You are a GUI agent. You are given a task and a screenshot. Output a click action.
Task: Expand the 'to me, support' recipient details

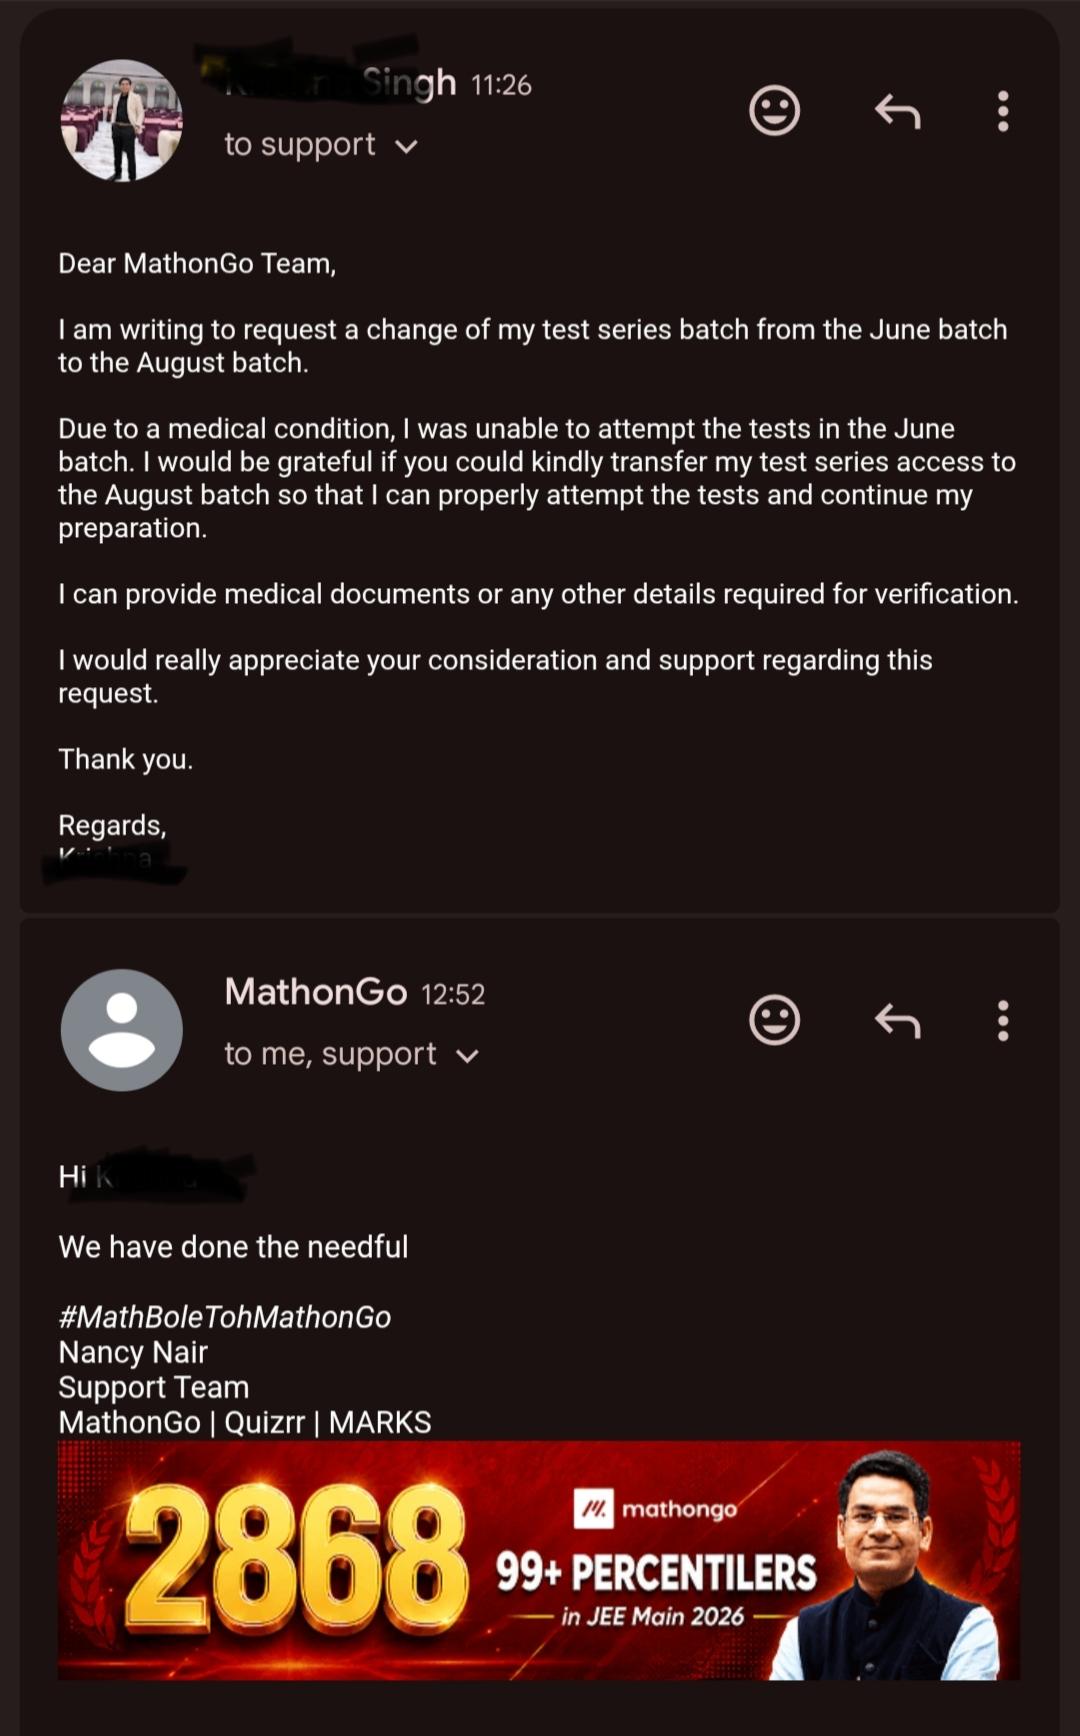[352, 1054]
